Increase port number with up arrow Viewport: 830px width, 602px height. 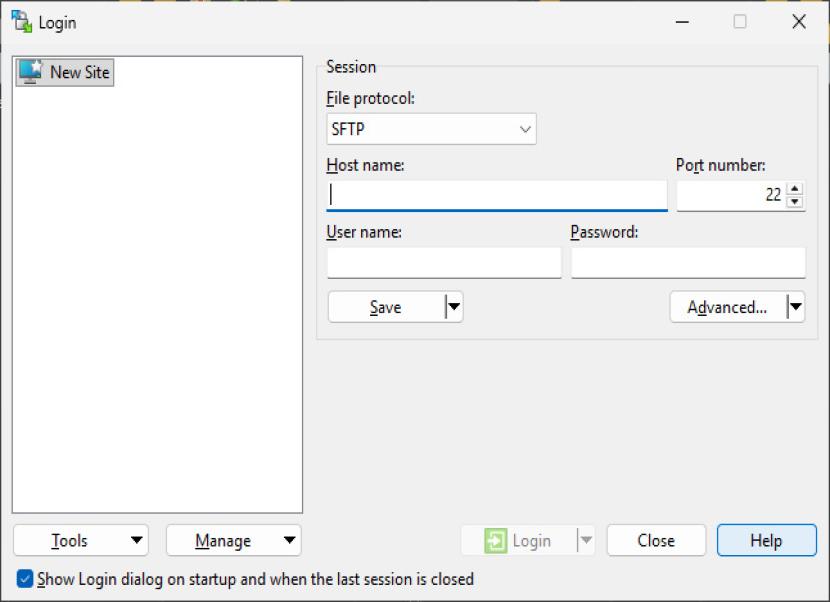(795, 189)
